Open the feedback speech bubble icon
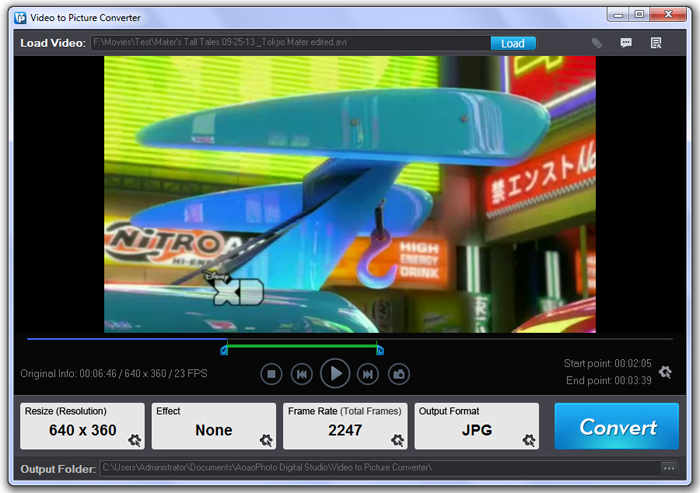Screen dimensions: 700x493 tap(626, 43)
